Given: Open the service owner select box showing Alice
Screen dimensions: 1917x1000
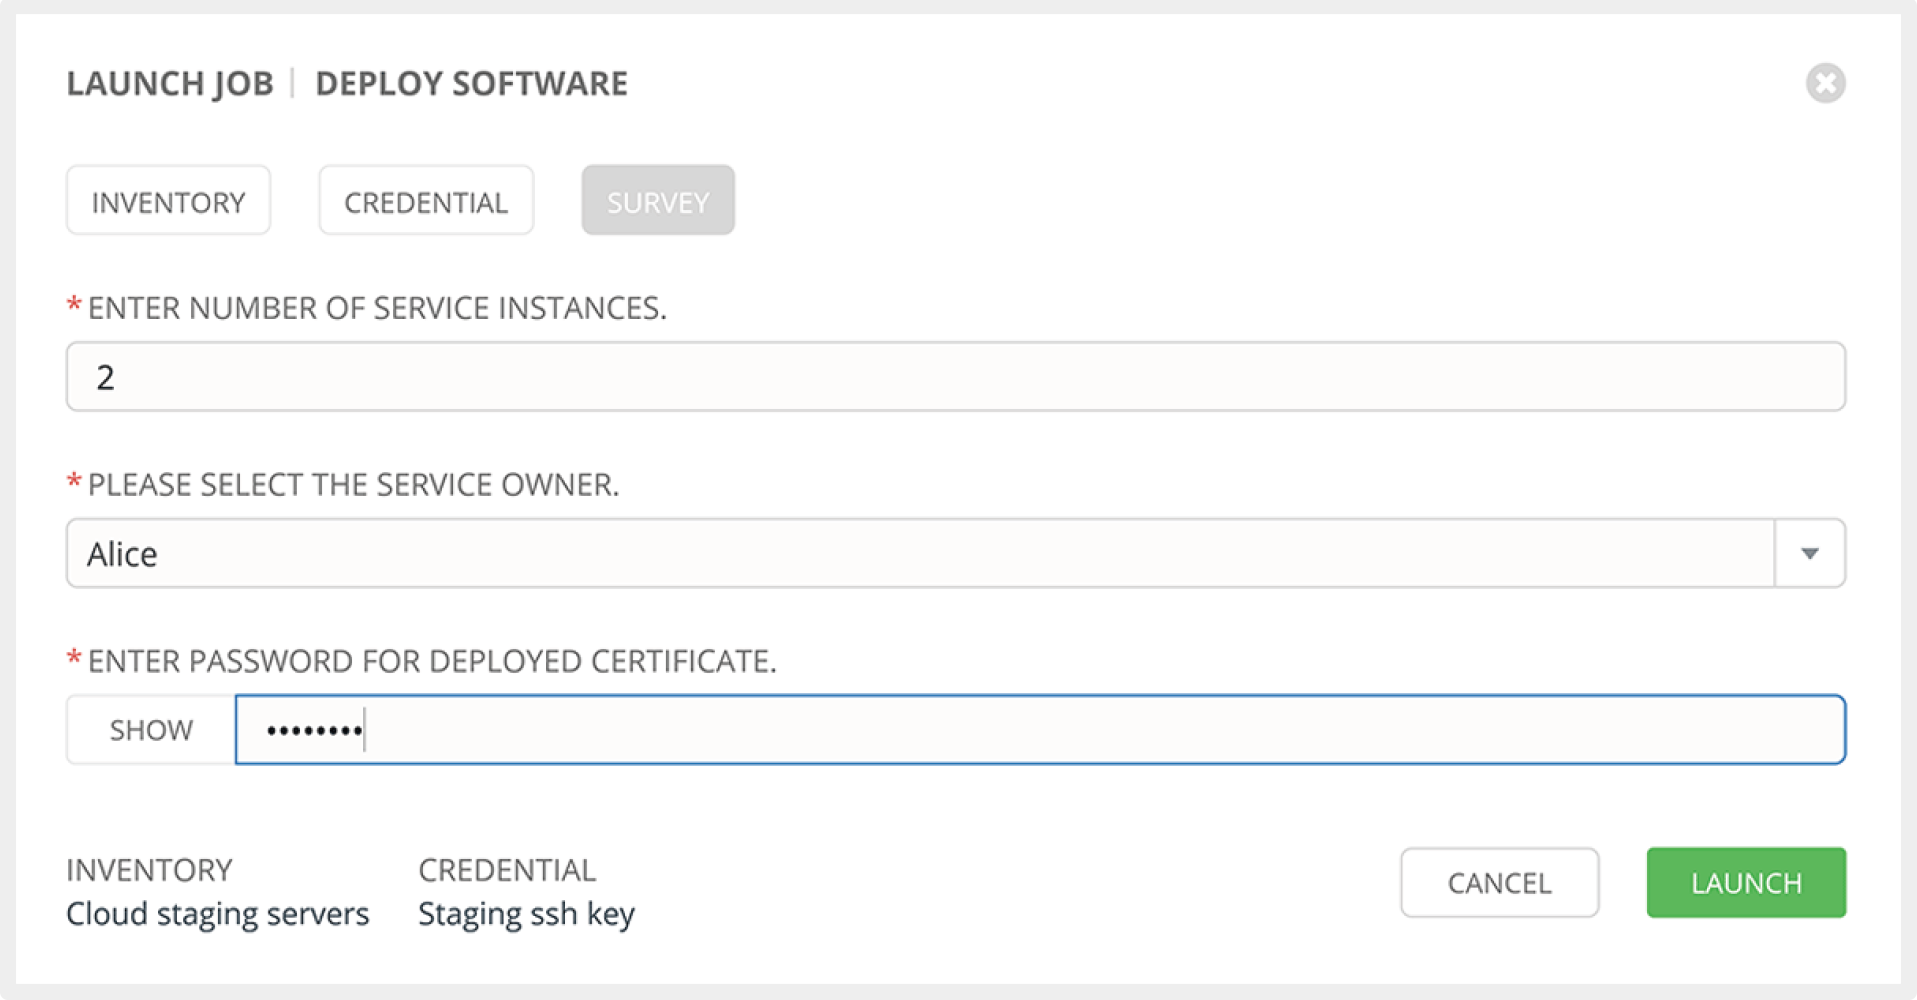Looking at the screenshot, I should click(x=920, y=553).
